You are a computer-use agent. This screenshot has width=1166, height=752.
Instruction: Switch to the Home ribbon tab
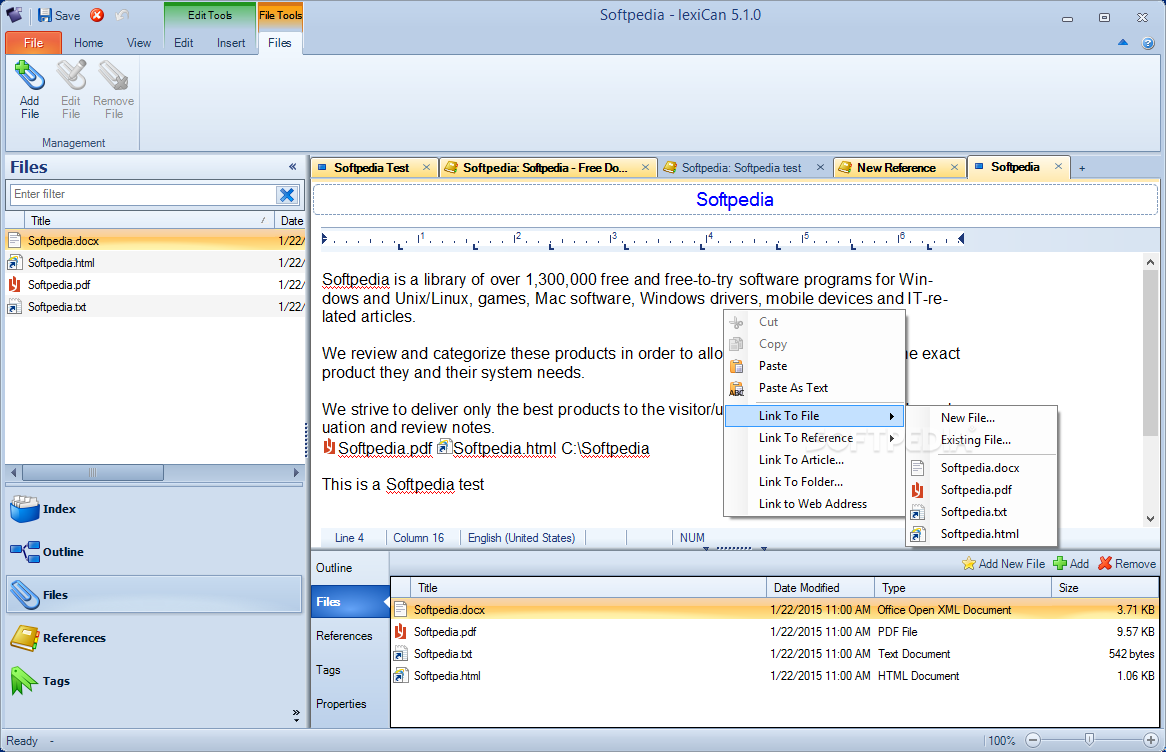88,43
